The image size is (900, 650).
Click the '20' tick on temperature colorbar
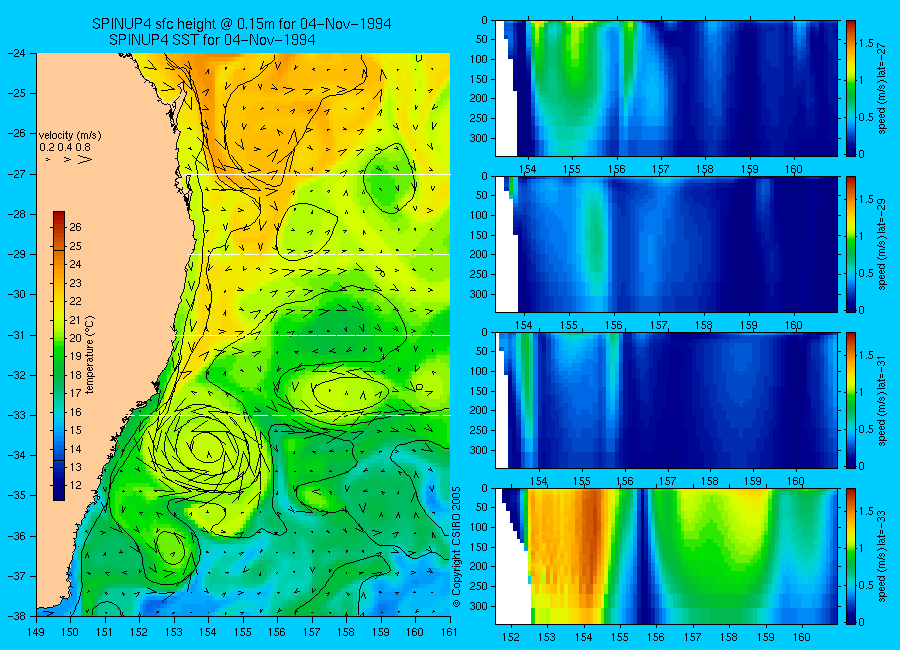(x=75, y=338)
